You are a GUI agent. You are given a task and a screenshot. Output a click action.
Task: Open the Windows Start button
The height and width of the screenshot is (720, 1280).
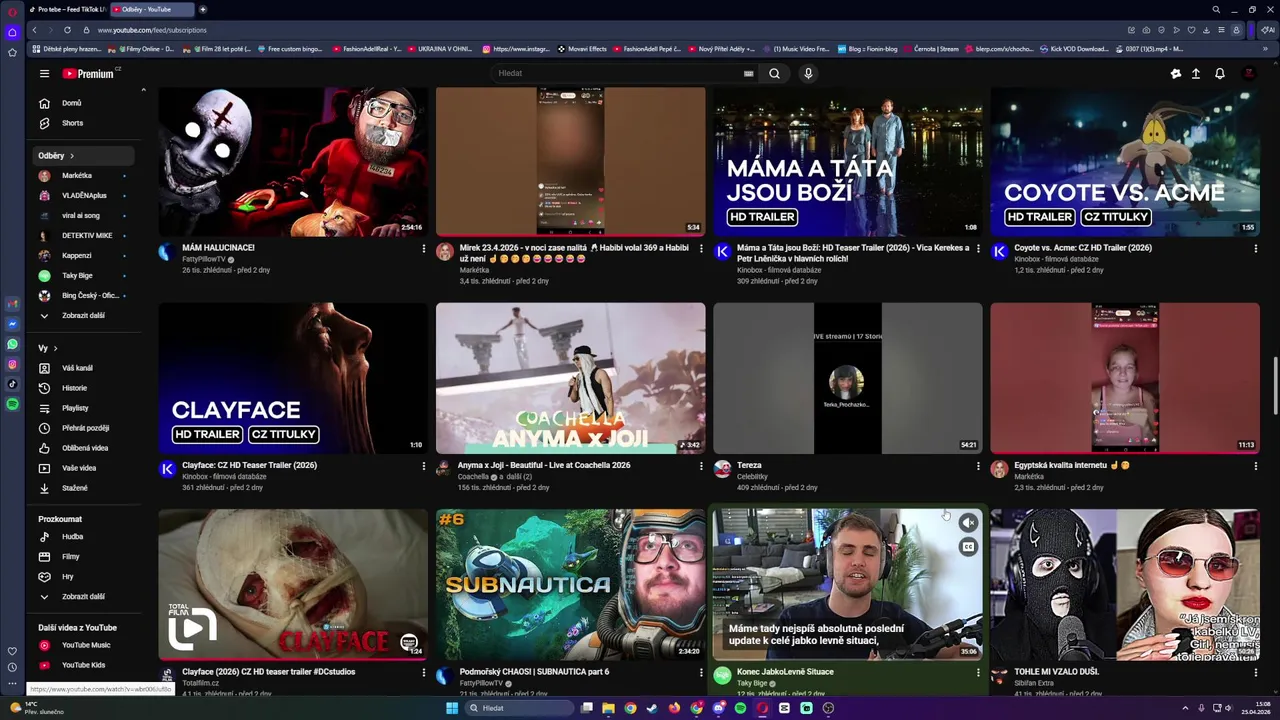[452, 708]
